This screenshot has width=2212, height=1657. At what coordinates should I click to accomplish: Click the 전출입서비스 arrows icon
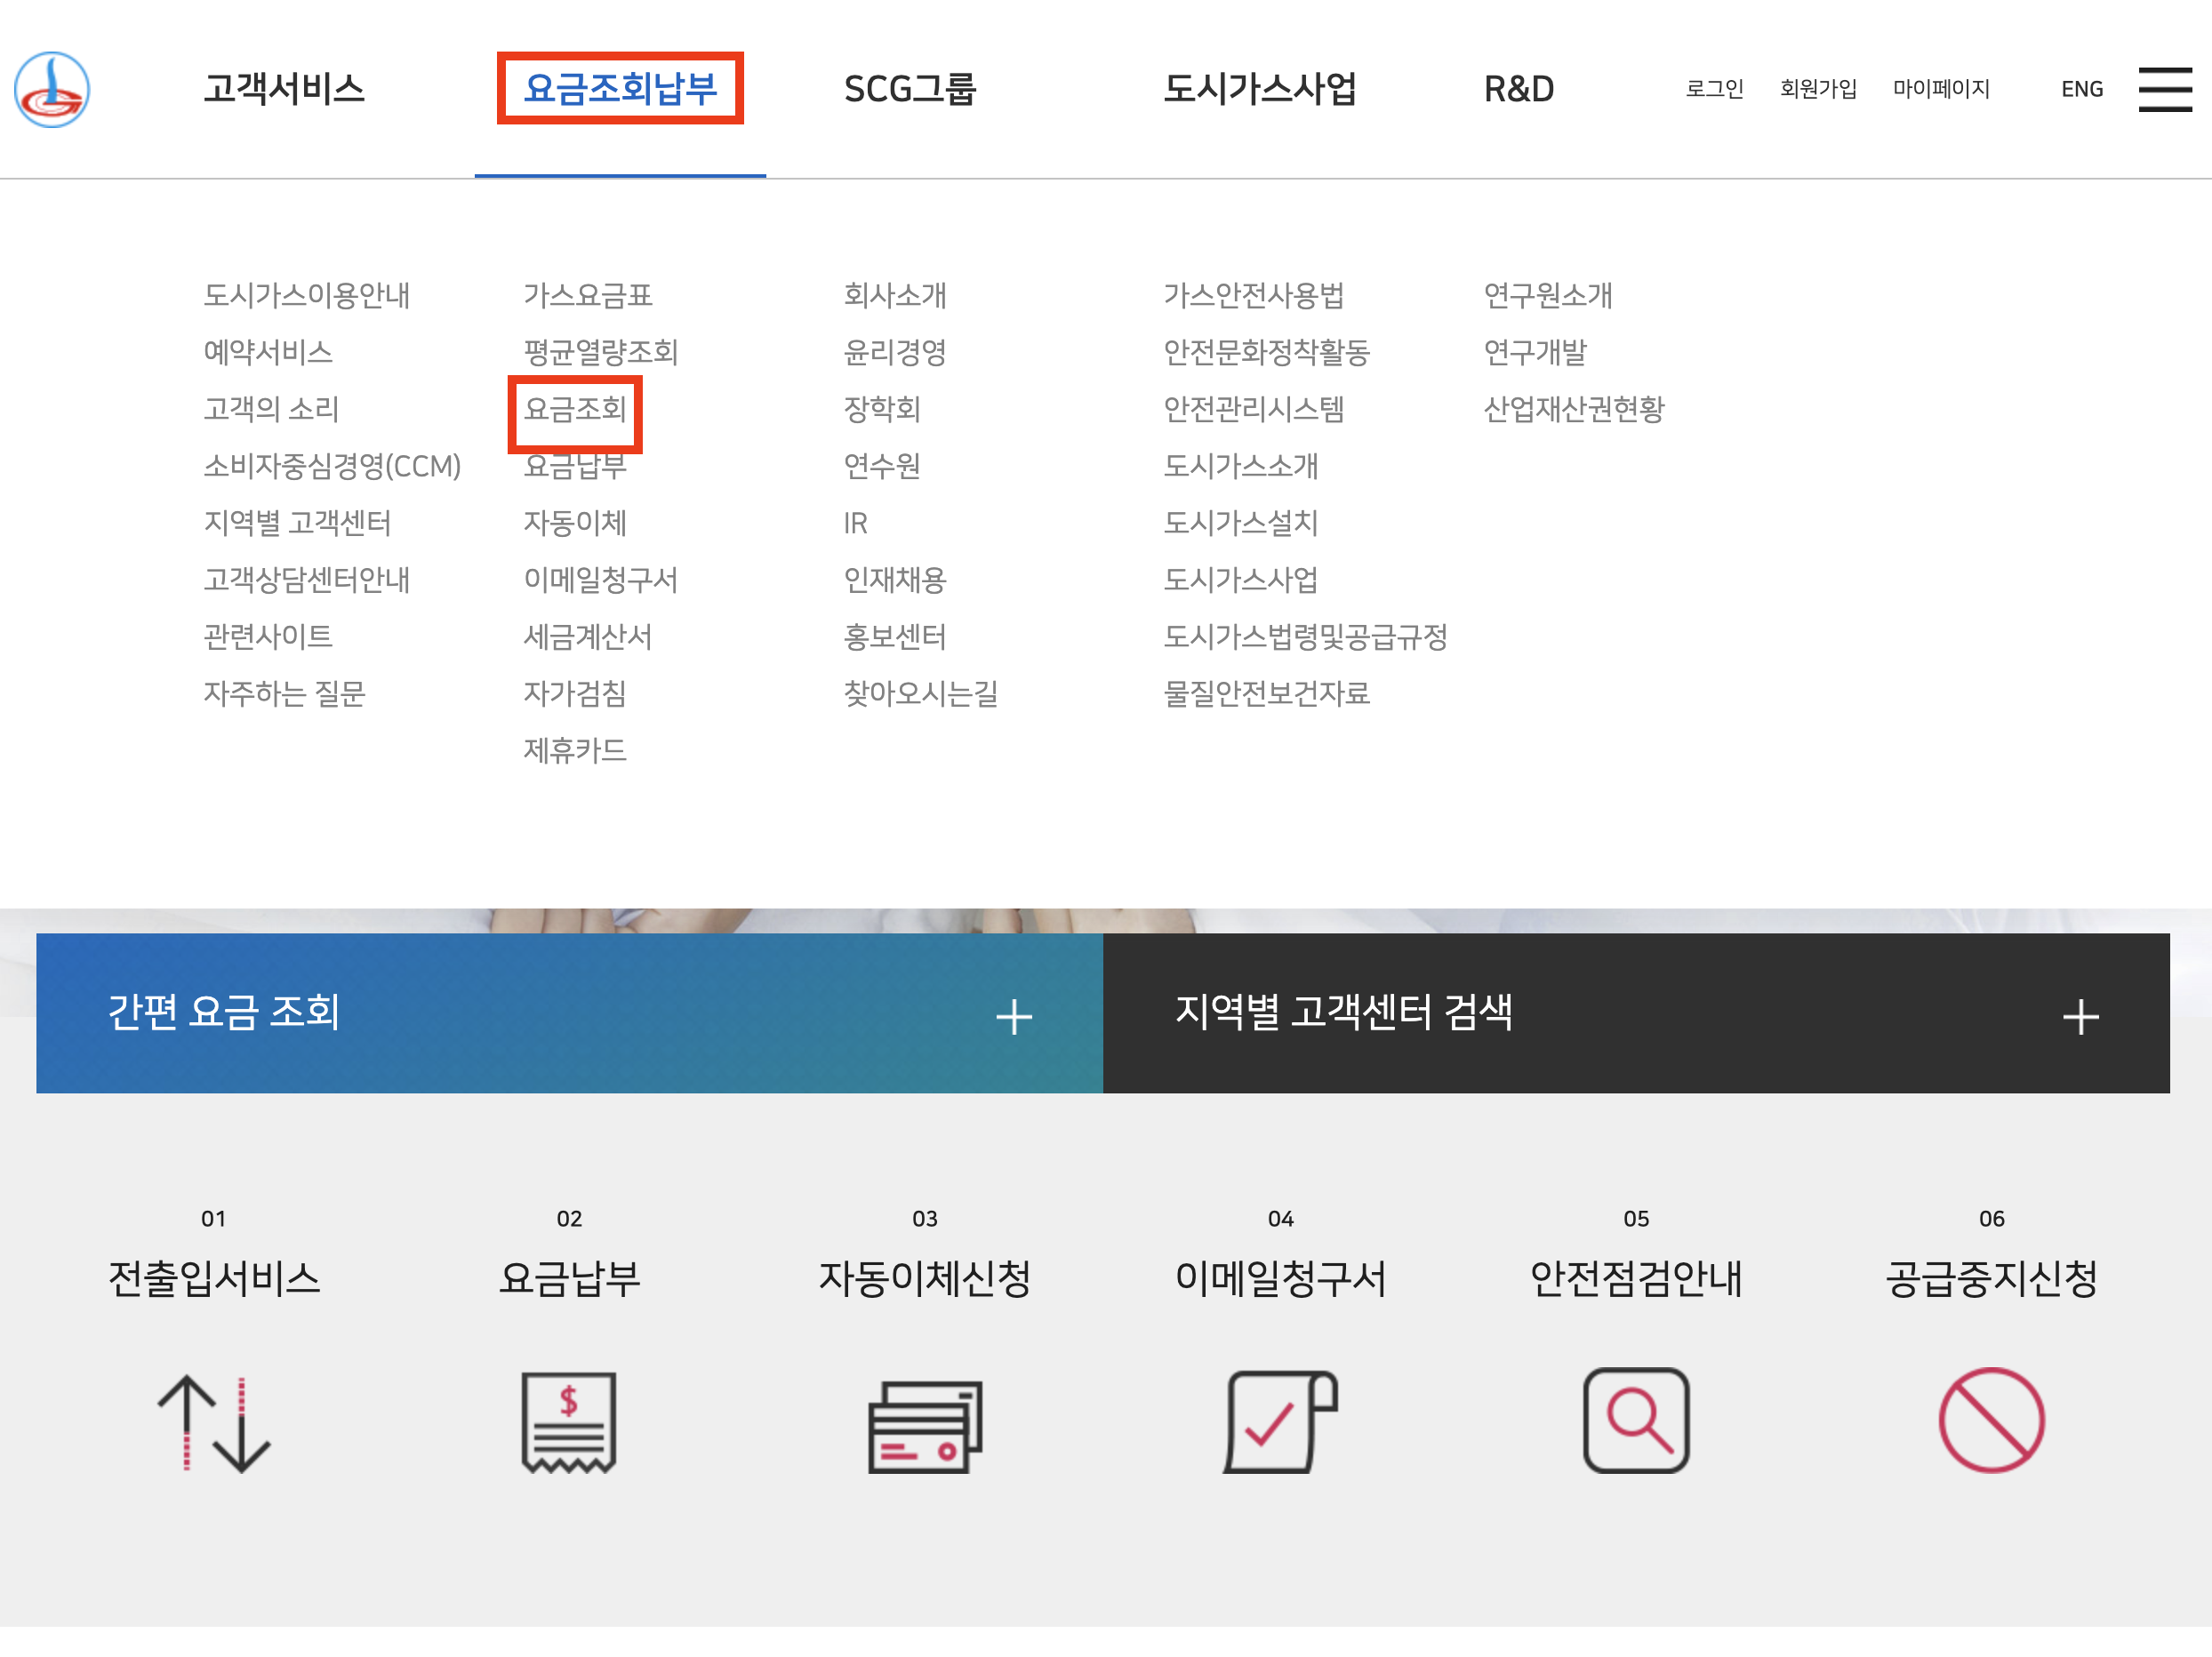pyautogui.click(x=213, y=1422)
